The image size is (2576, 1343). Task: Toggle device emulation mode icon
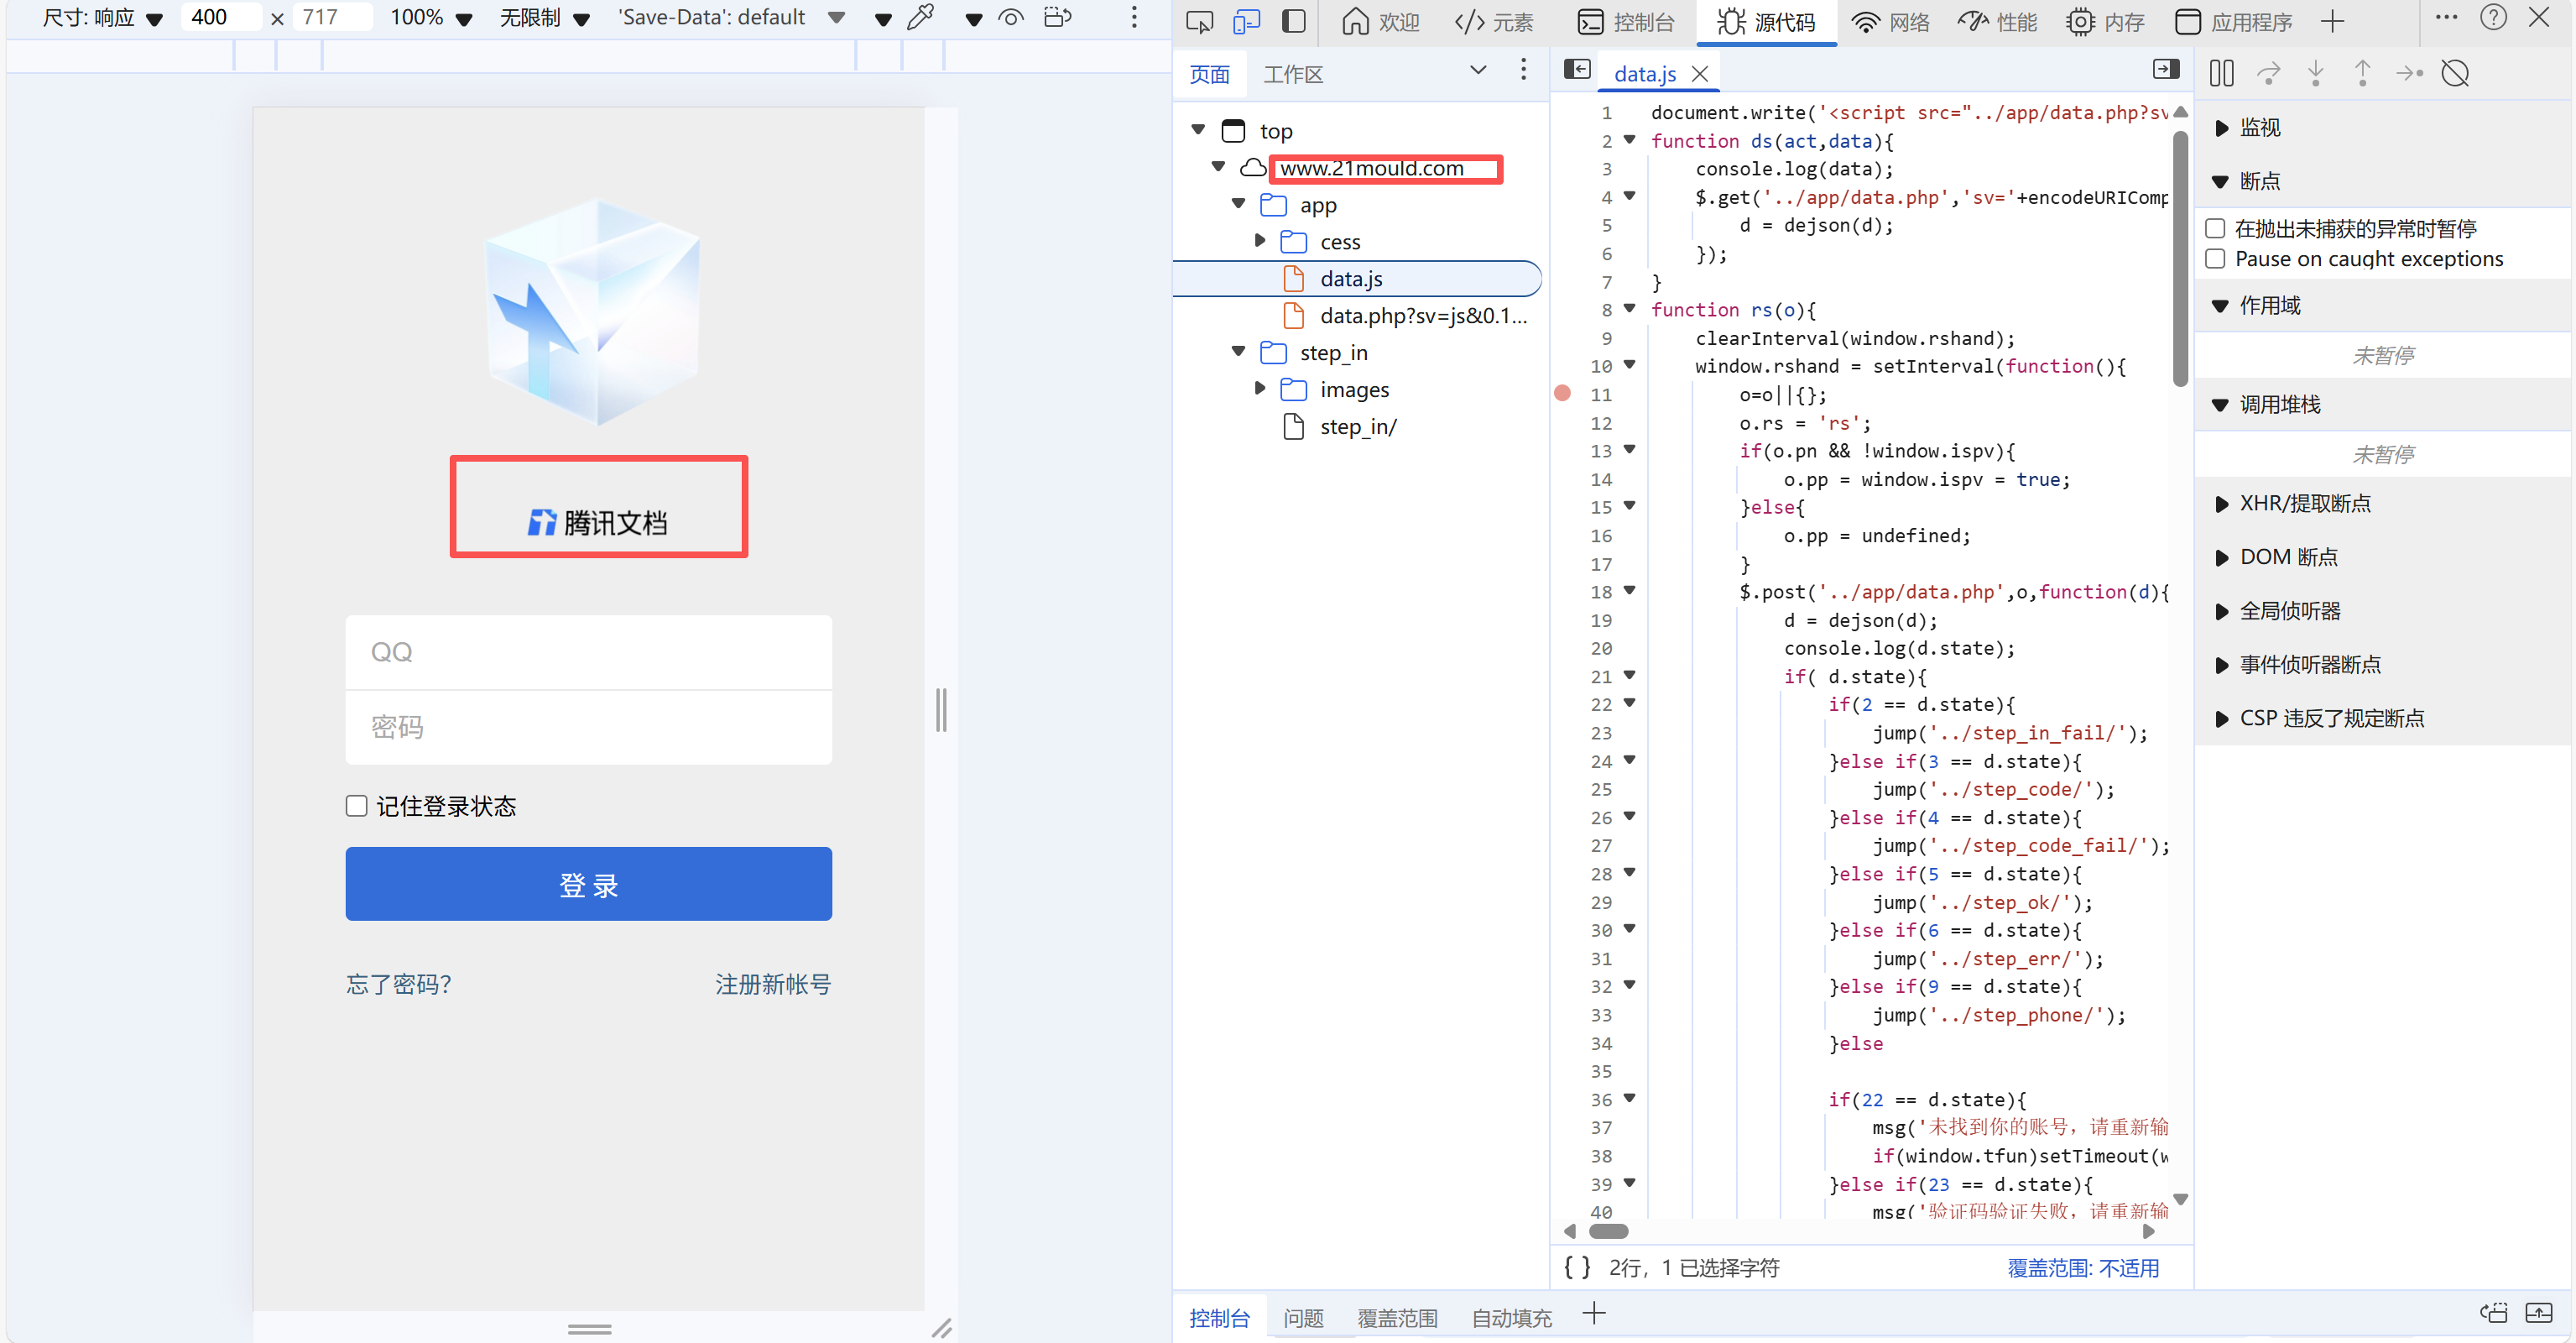pos(1246,21)
